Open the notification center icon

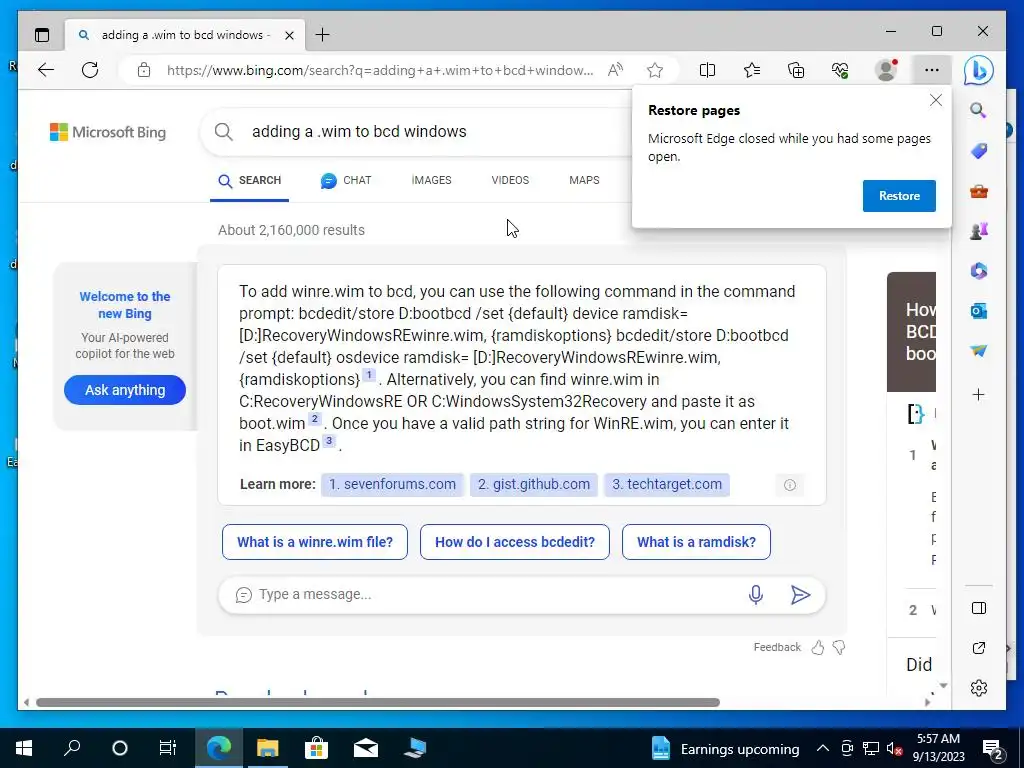[x=993, y=749]
